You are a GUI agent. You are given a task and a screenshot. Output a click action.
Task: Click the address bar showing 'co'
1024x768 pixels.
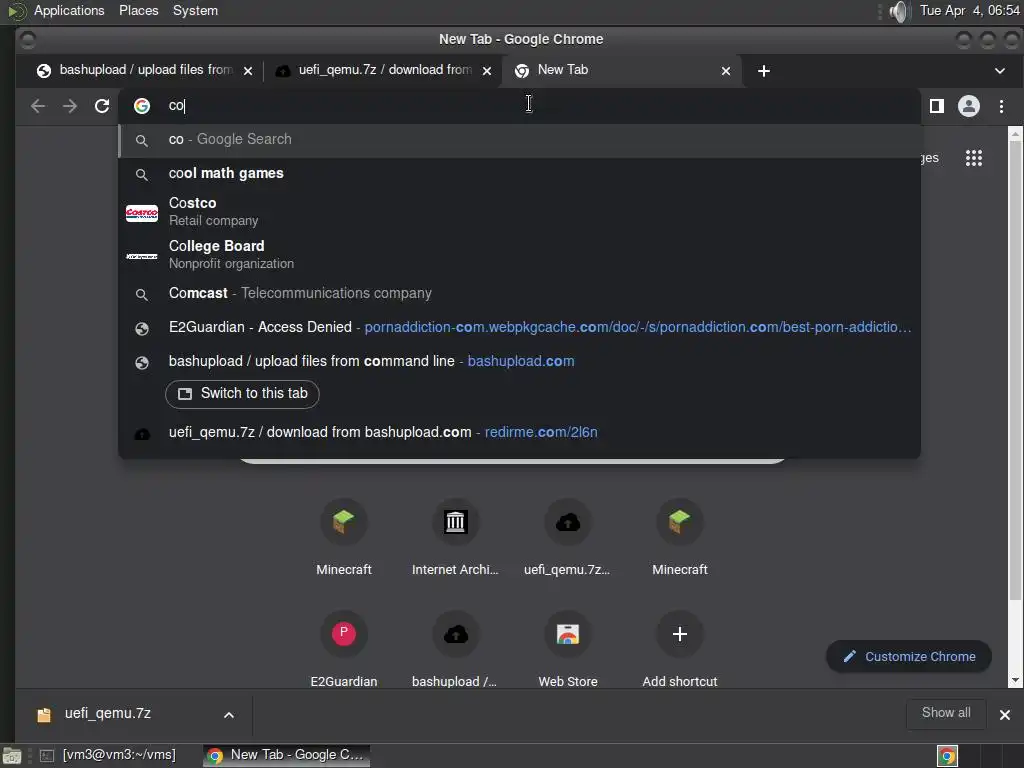pyautogui.click(x=519, y=106)
